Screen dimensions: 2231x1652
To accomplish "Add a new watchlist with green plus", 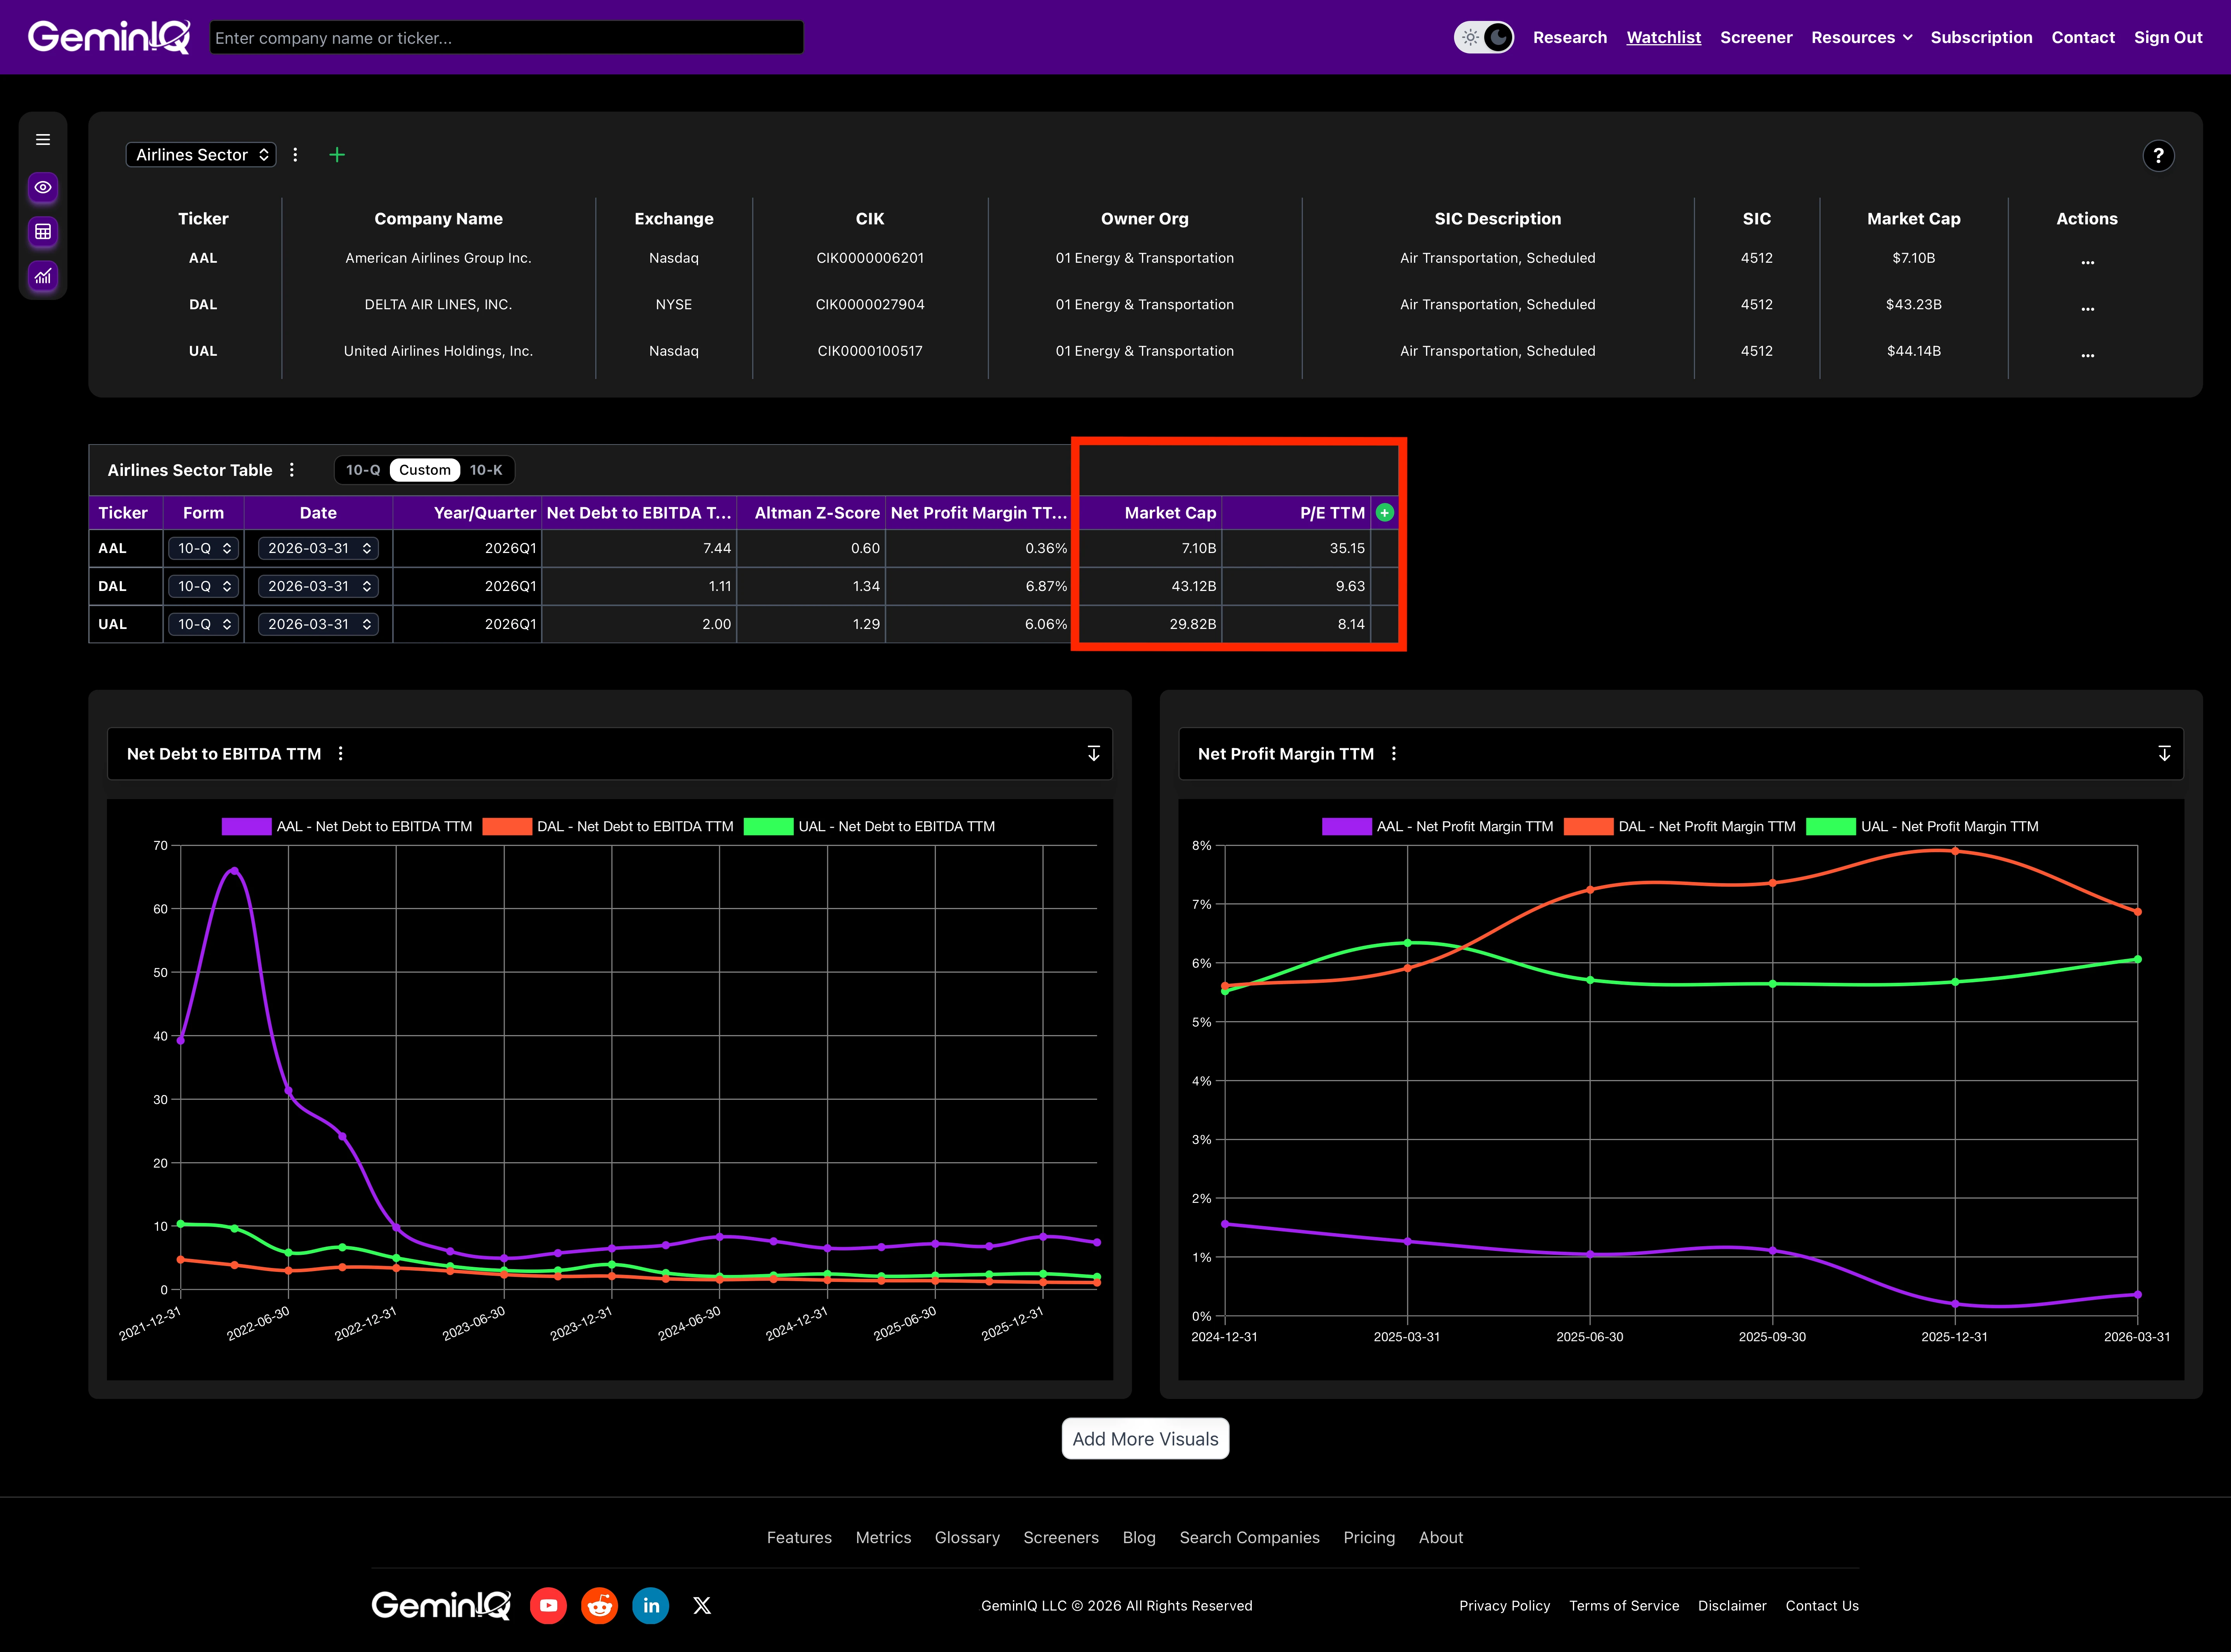I will point(337,155).
